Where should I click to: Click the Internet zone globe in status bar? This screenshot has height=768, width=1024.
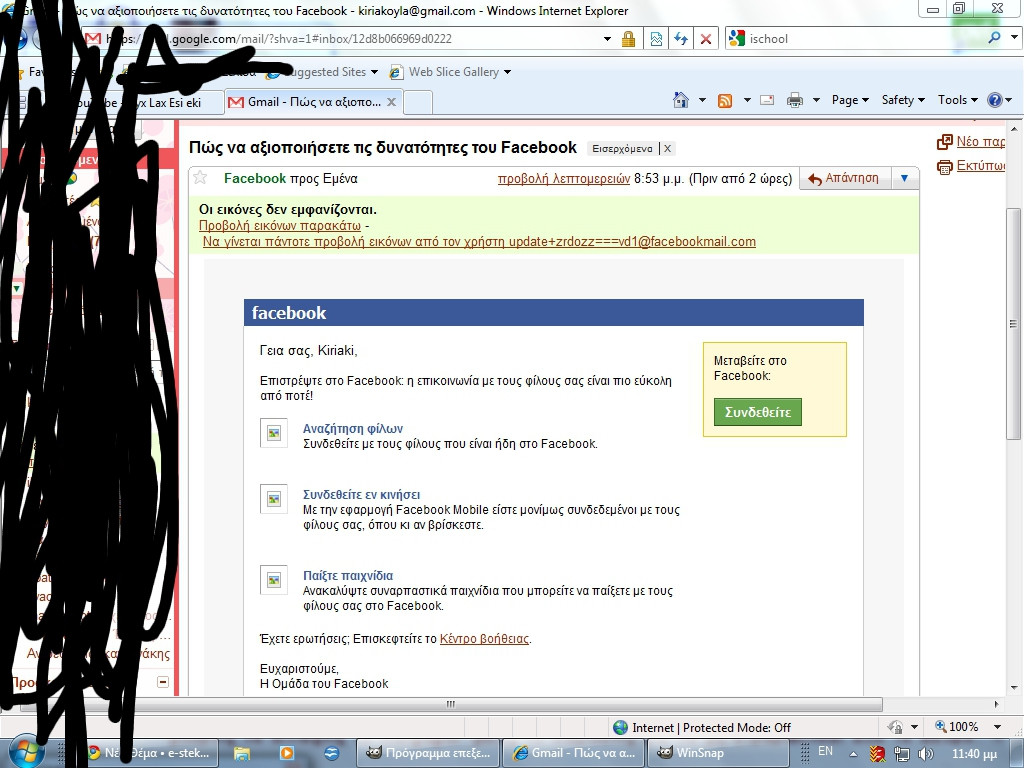pyautogui.click(x=620, y=727)
